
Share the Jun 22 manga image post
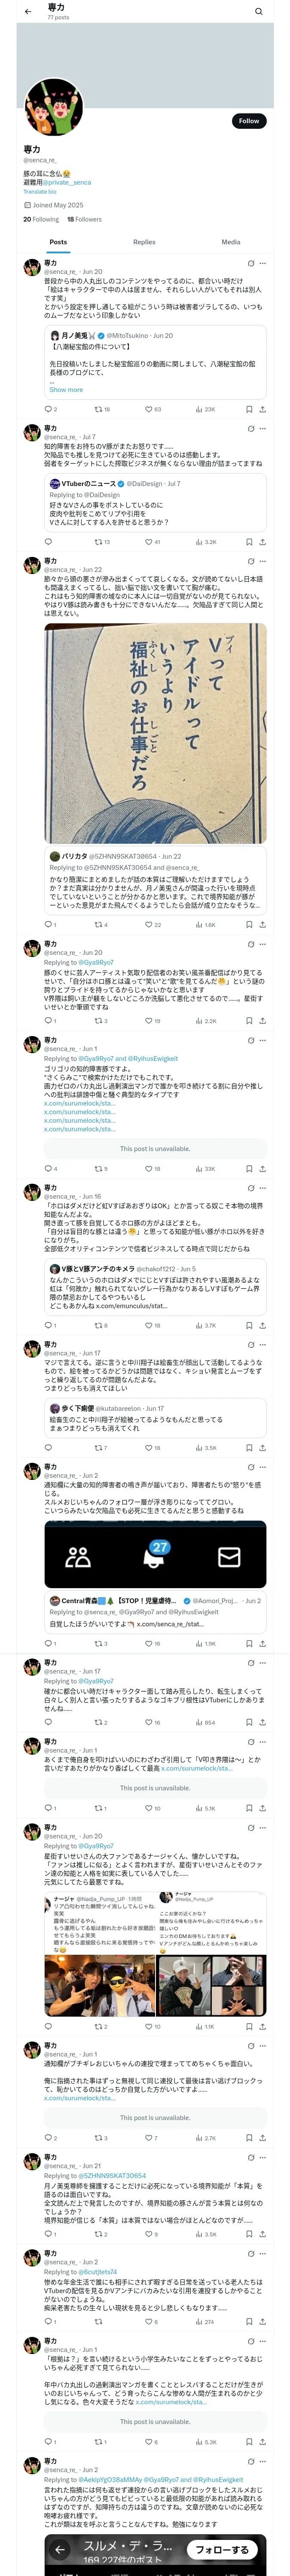point(262,924)
